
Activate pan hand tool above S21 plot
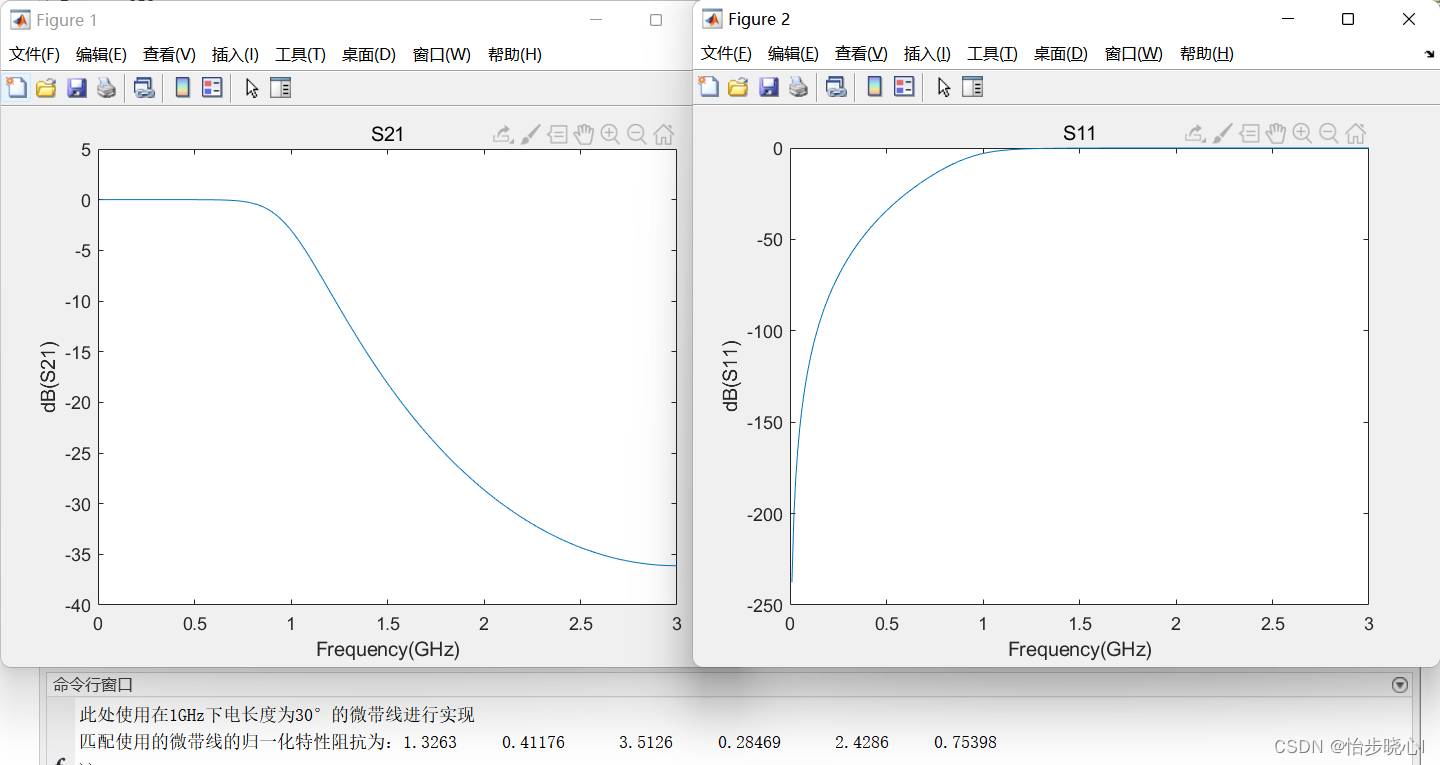[583, 134]
